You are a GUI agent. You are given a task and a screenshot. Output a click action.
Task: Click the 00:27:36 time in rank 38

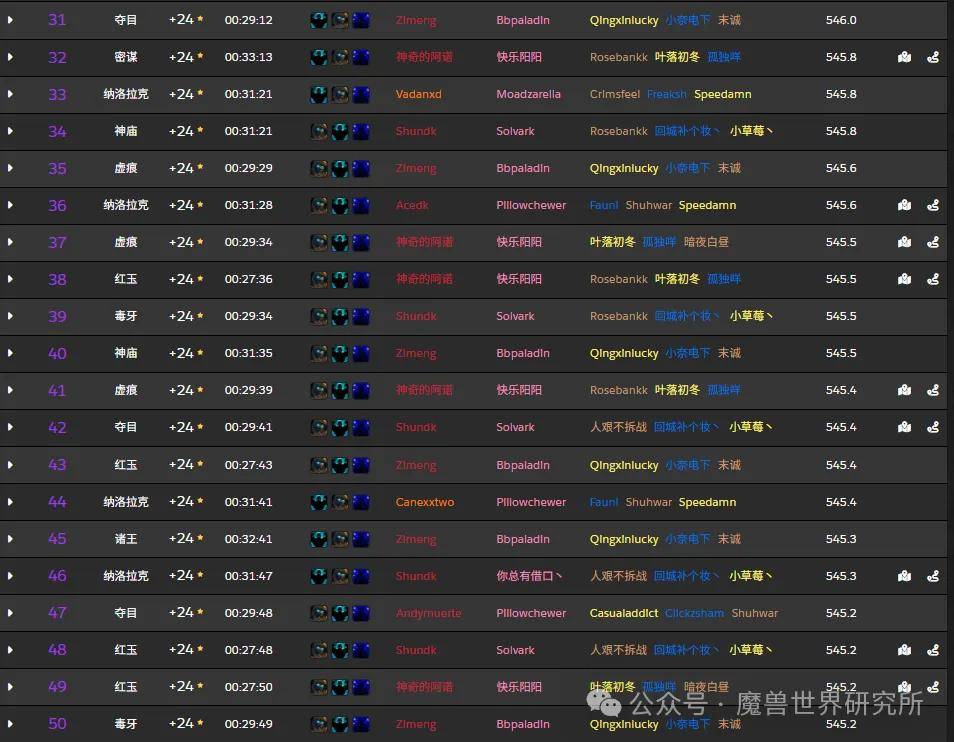click(248, 279)
